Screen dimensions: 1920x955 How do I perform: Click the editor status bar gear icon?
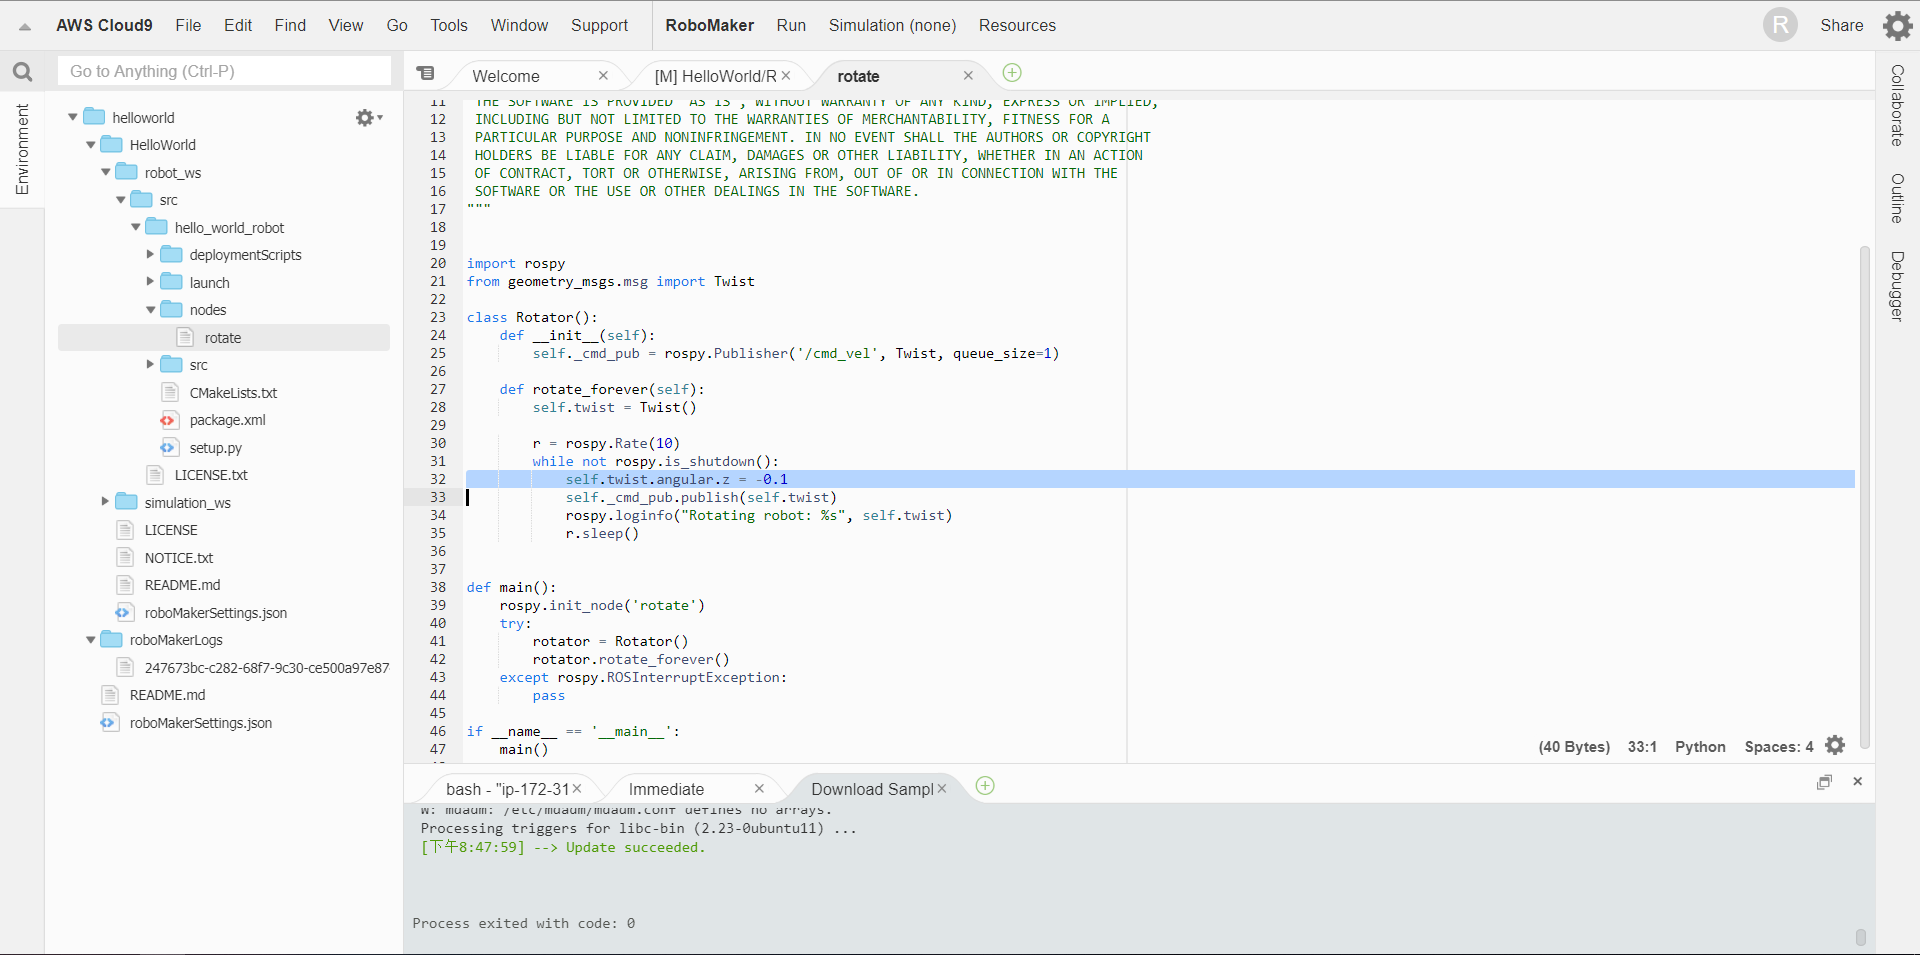[1835, 746]
